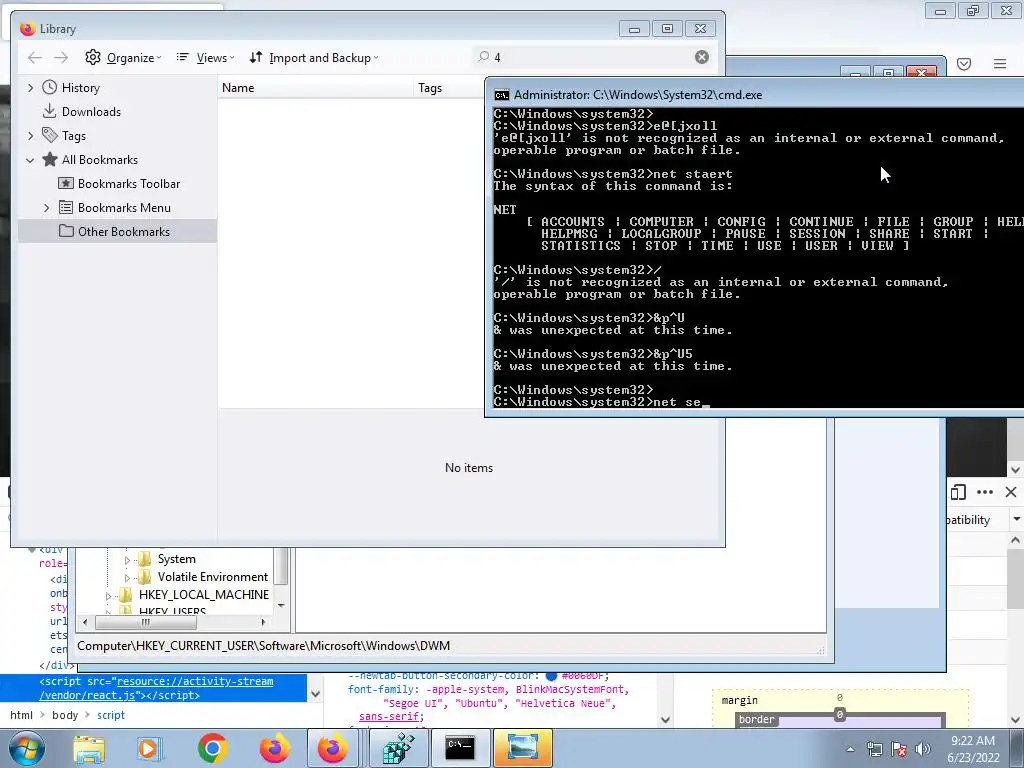Open the Organize menu
The image size is (1024, 768).
[x=123, y=57]
